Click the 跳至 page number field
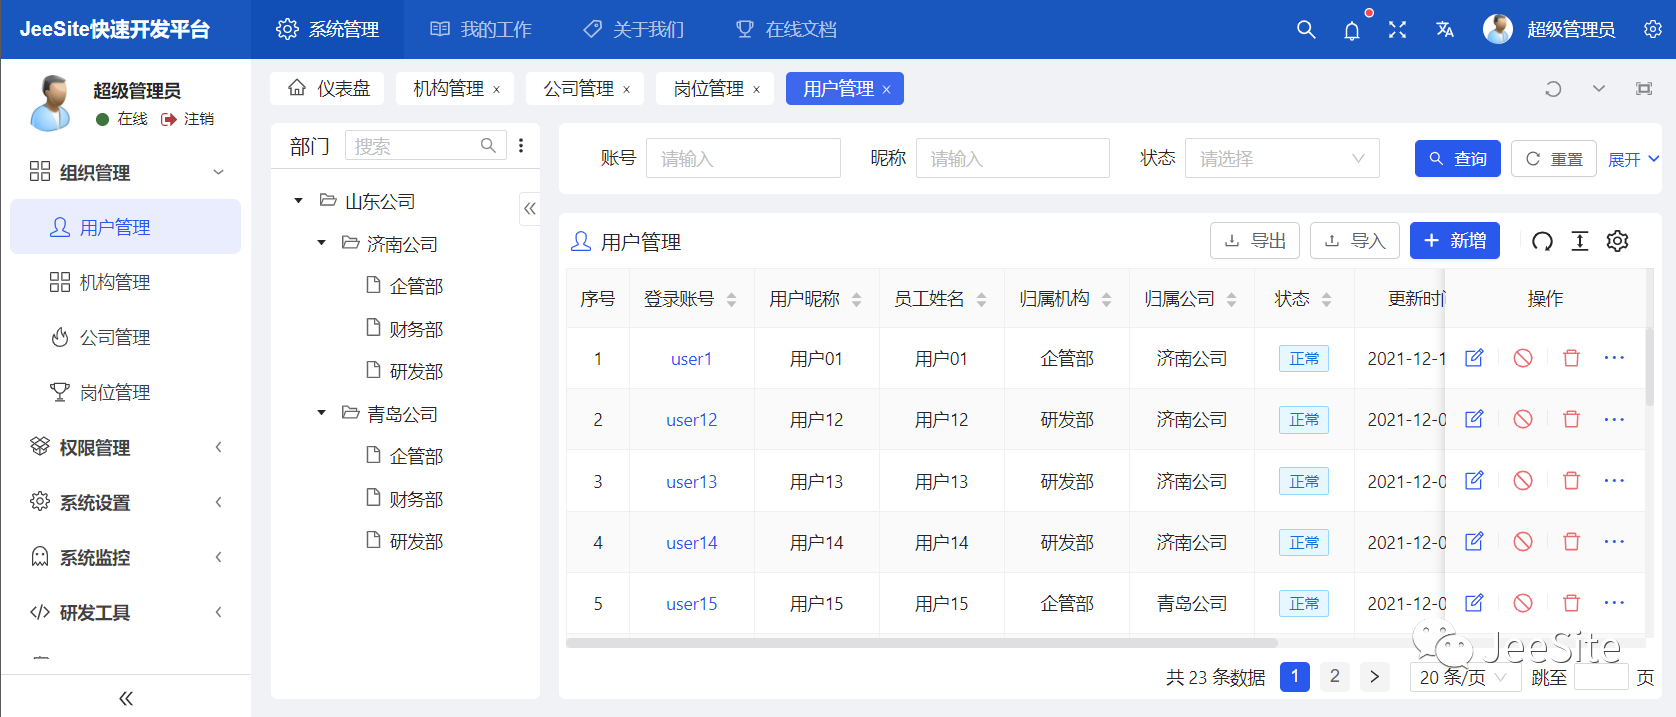Screen dimensions: 1676x717 (1601, 677)
